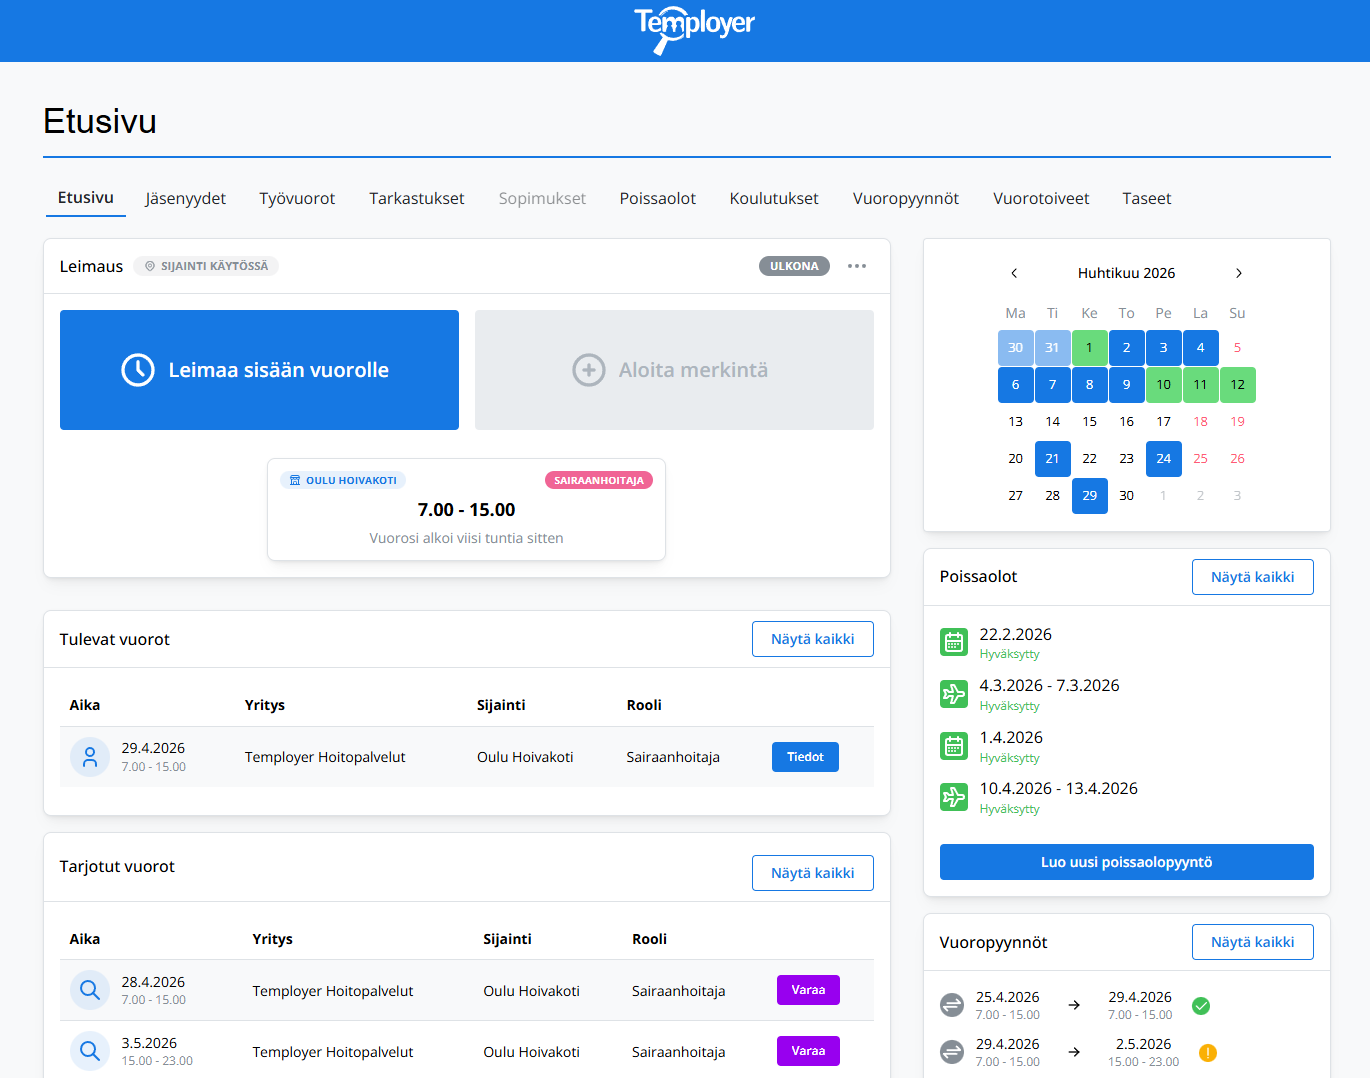Click Varaa for the 28.4.2026 shift
Image resolution: width=1370 pixels, height=1078 pixels.
(x=808, y=990)
